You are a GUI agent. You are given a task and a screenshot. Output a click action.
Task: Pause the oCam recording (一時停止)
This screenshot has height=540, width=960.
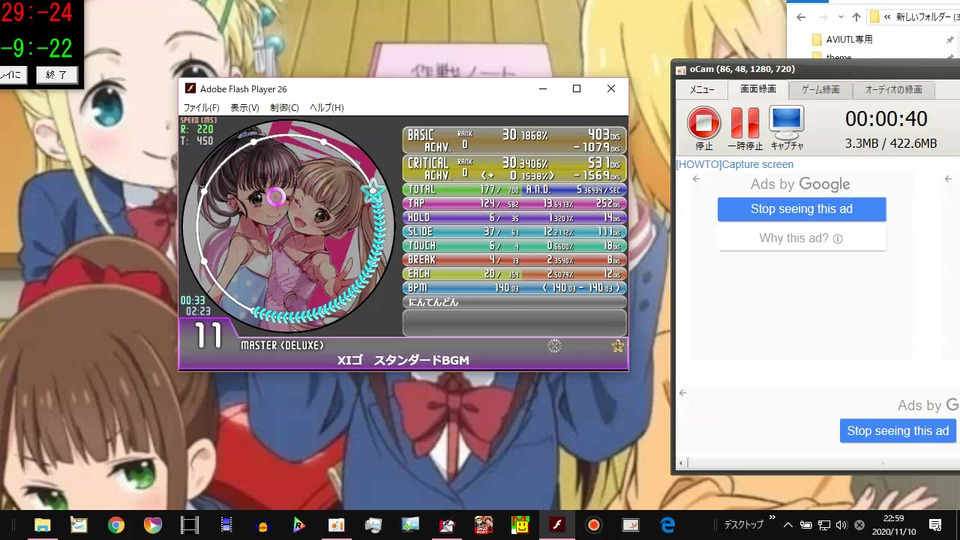click(745, 122)
